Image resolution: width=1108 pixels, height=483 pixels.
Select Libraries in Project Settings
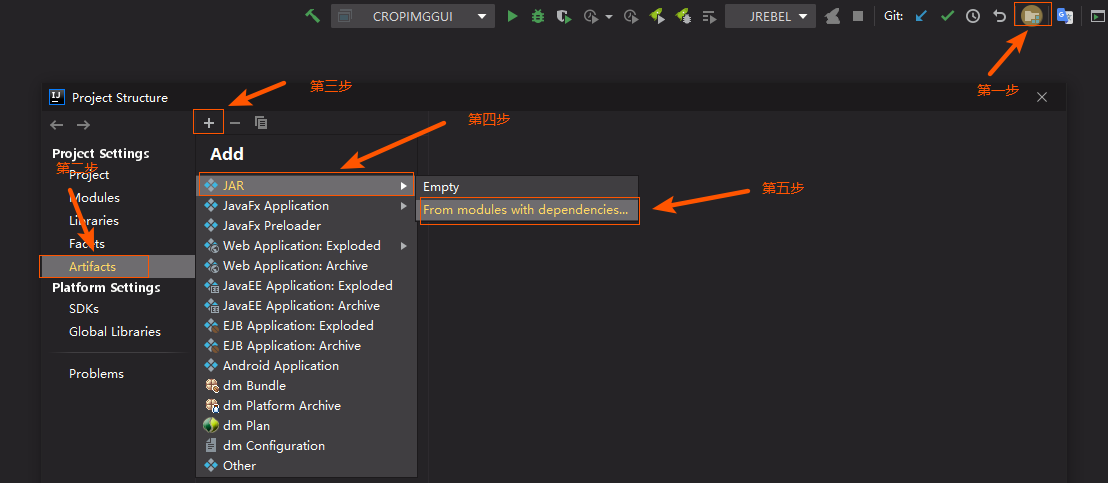click(x=94, y=220)
